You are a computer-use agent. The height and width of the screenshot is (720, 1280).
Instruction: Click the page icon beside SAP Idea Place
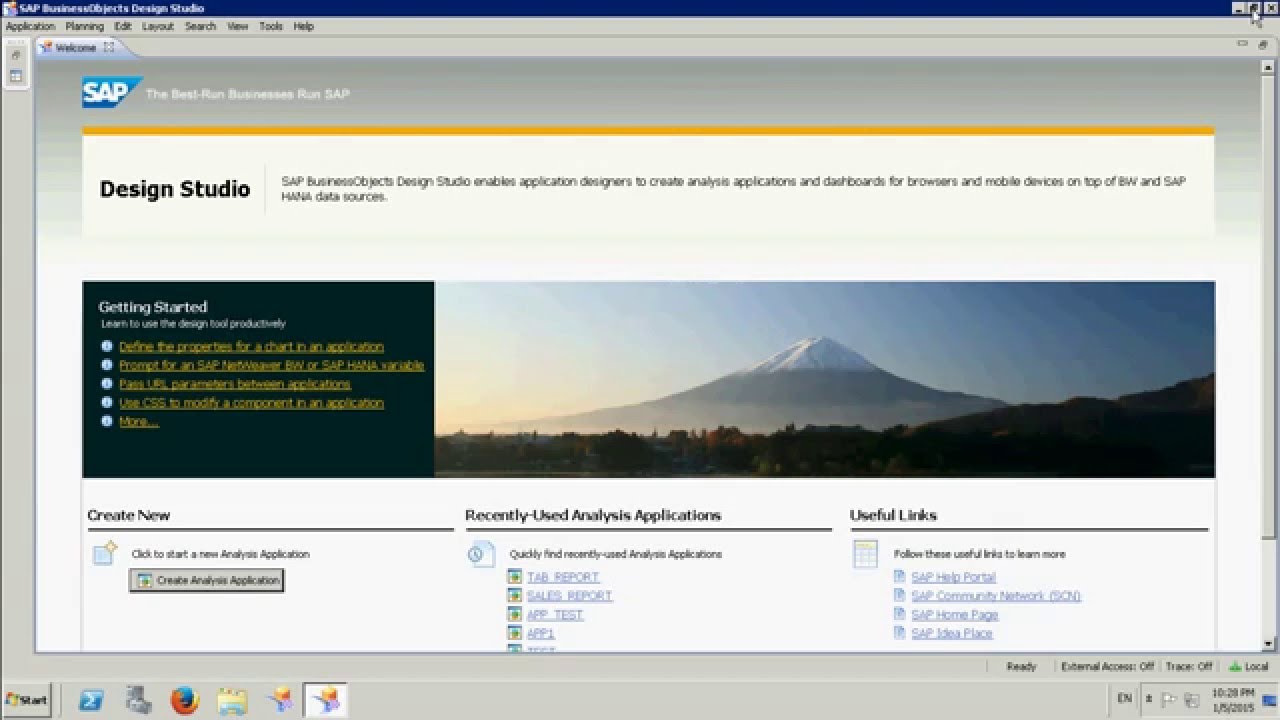(900, 634)
